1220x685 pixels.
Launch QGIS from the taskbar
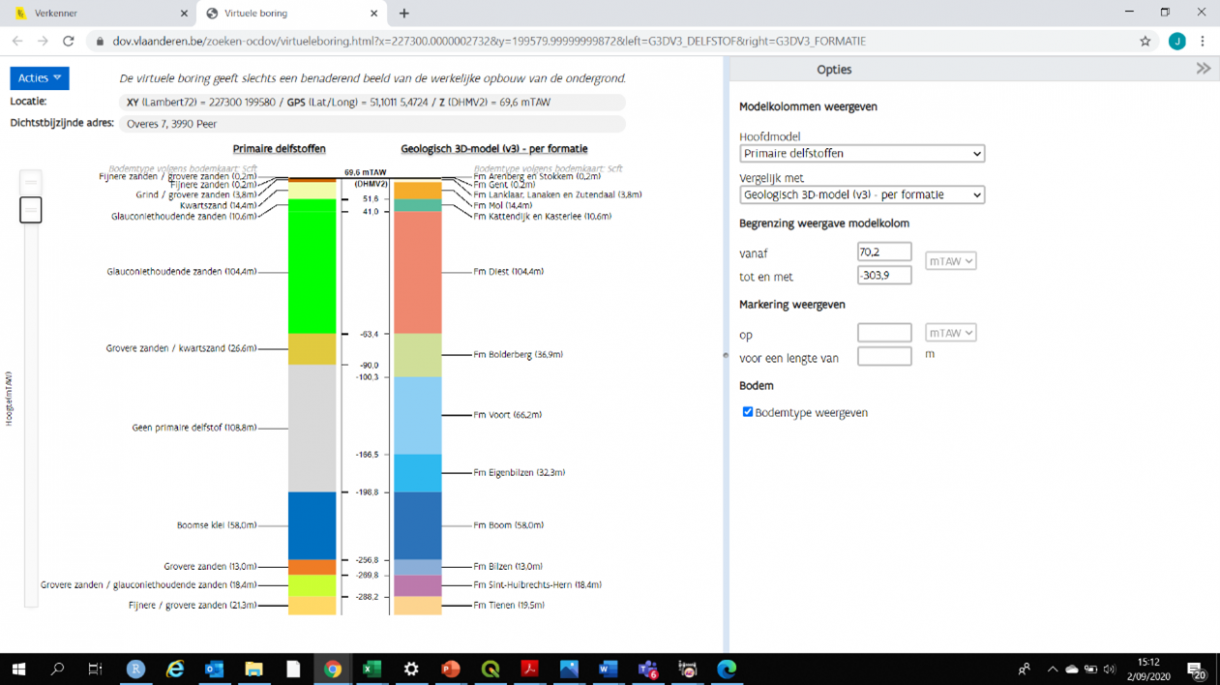click(x=489, y=669)
